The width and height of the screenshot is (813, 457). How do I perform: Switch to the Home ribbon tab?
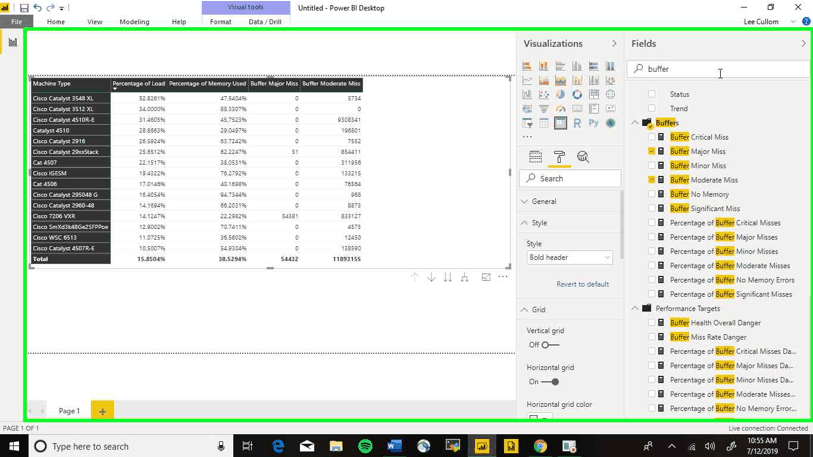(x=56, y=22)
